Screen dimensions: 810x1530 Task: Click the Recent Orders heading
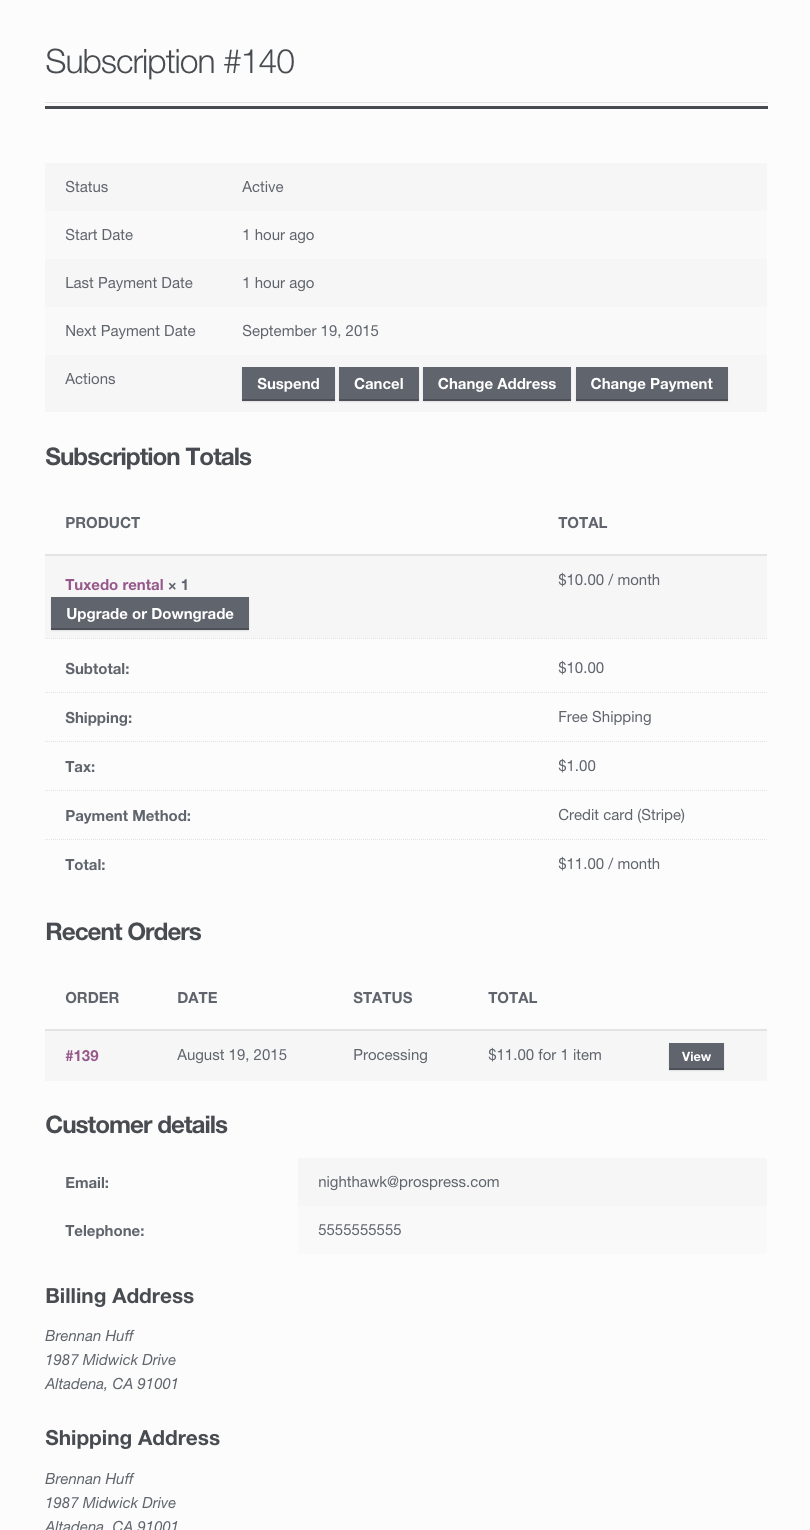[x=123, y=932]
